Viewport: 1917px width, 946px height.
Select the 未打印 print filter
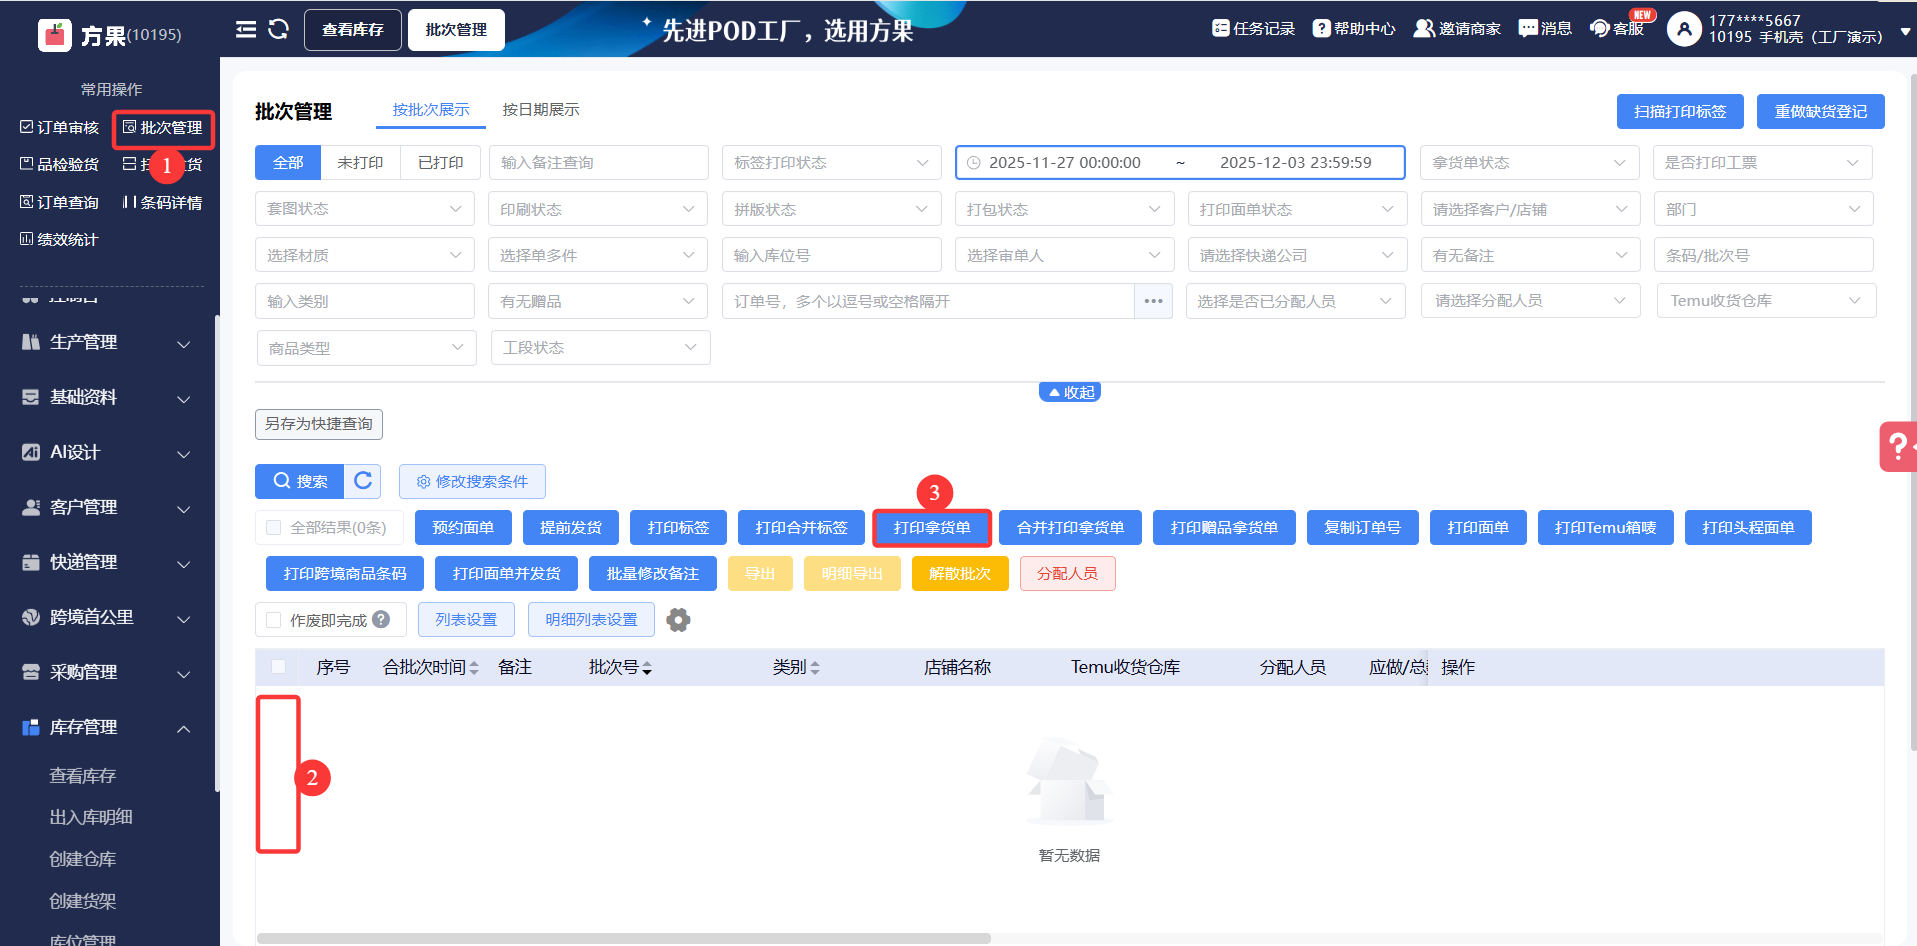coord(360,162)
